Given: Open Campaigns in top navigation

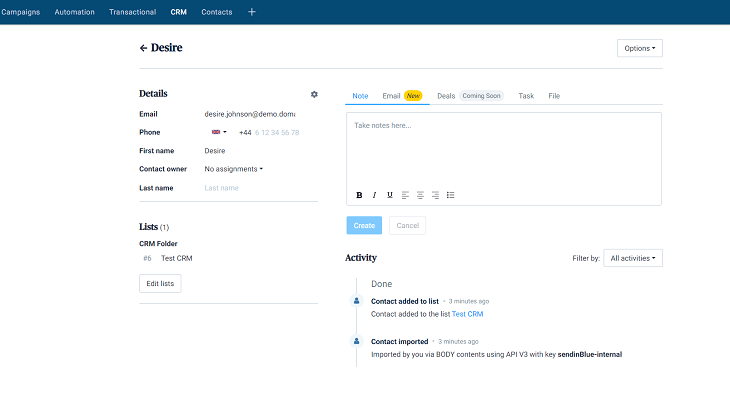Looking at the screenshot, I should click(20, 12).
